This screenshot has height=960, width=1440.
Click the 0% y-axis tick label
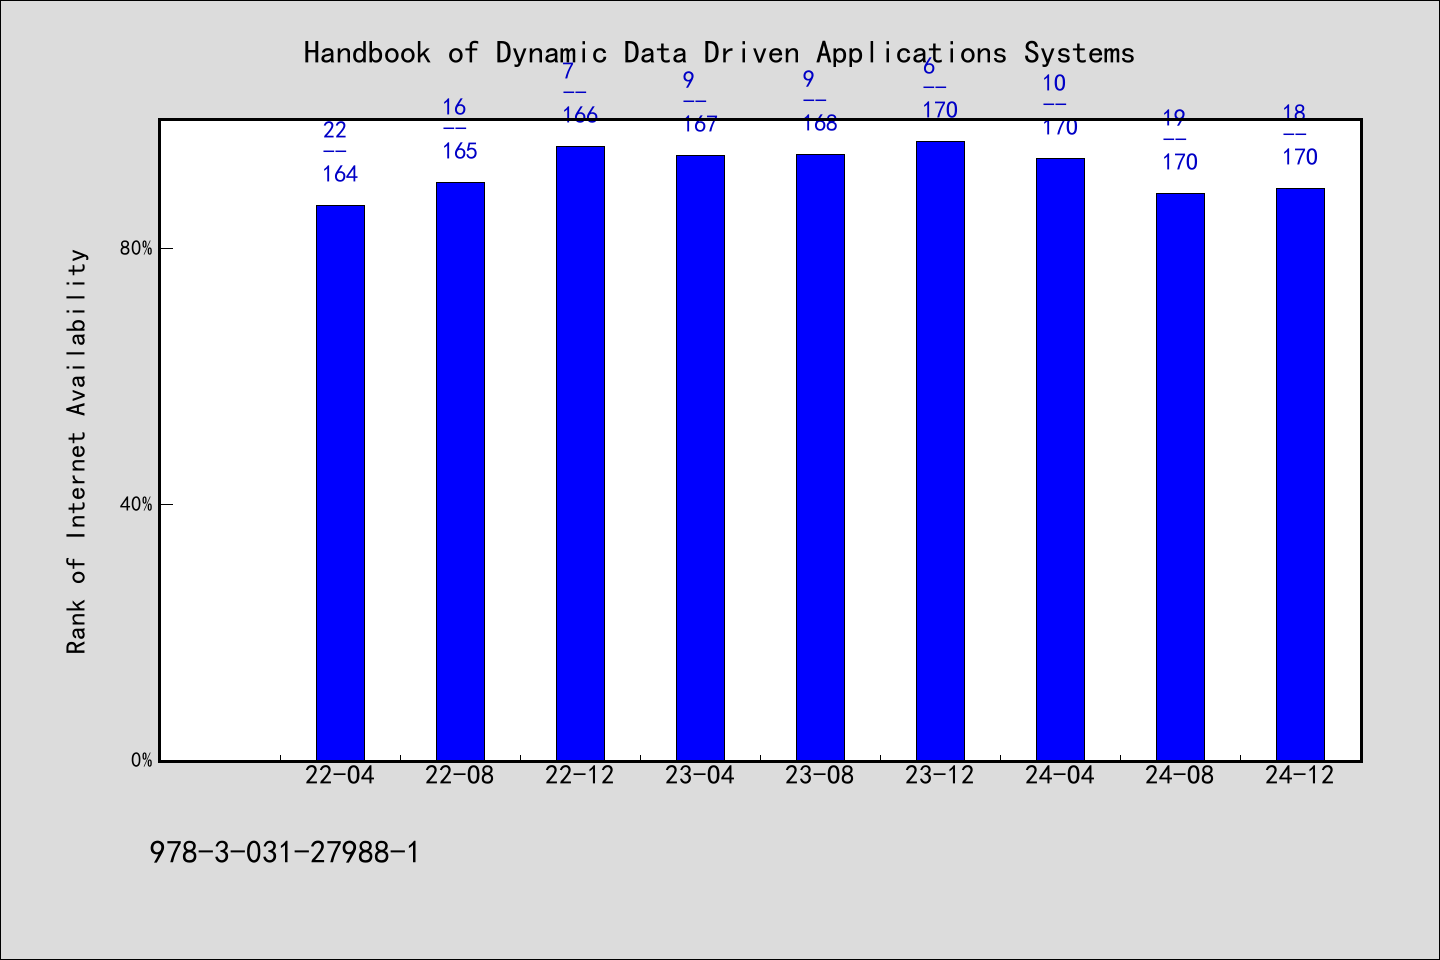(x=142, y=760)
